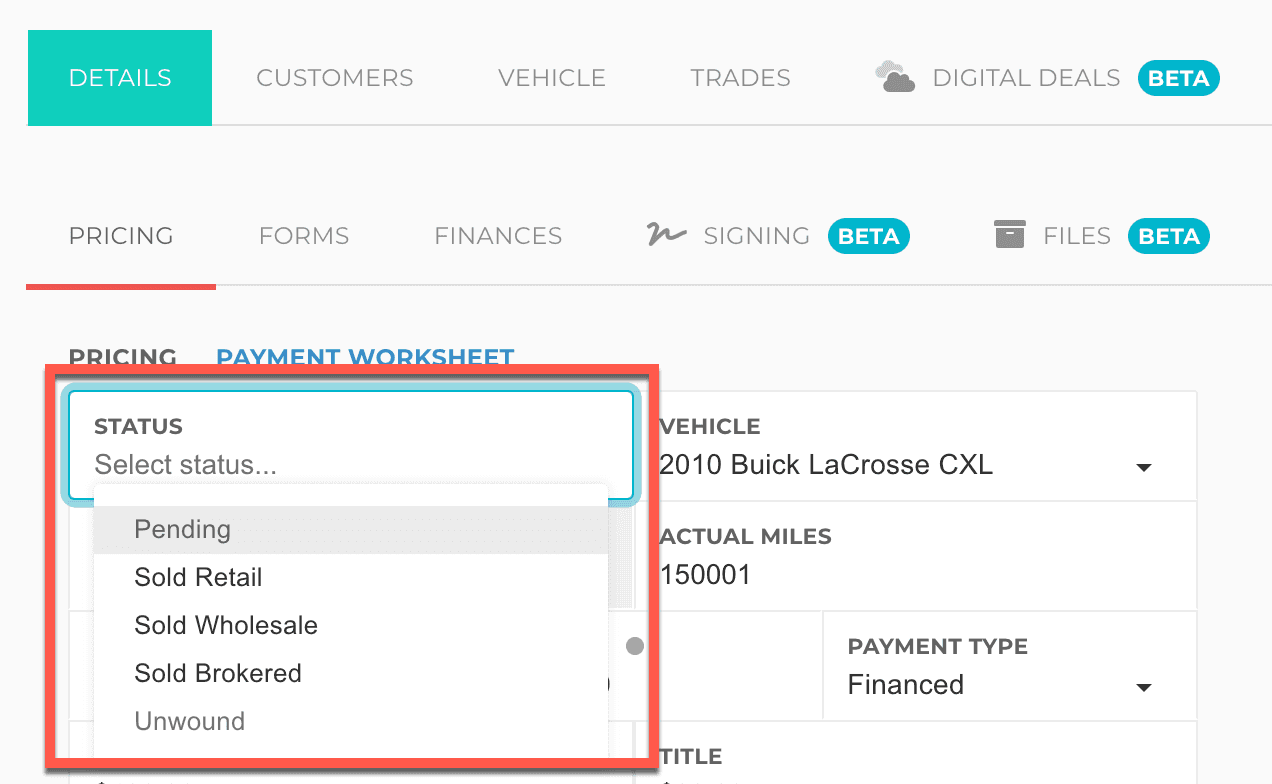Select the Forms sub-tab
This screenshot has height=784, width=1272.
click(x=304, y=236)
